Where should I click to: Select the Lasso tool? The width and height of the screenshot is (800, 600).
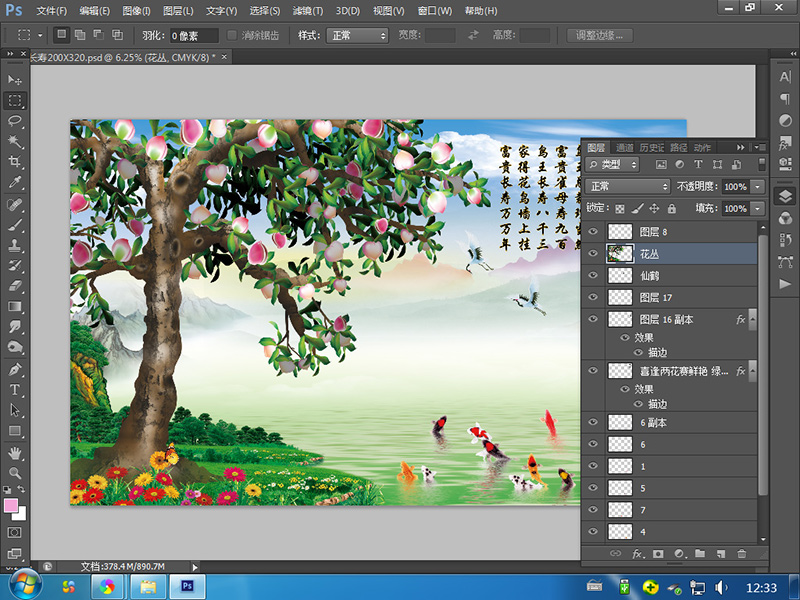[x=14, y=121]
